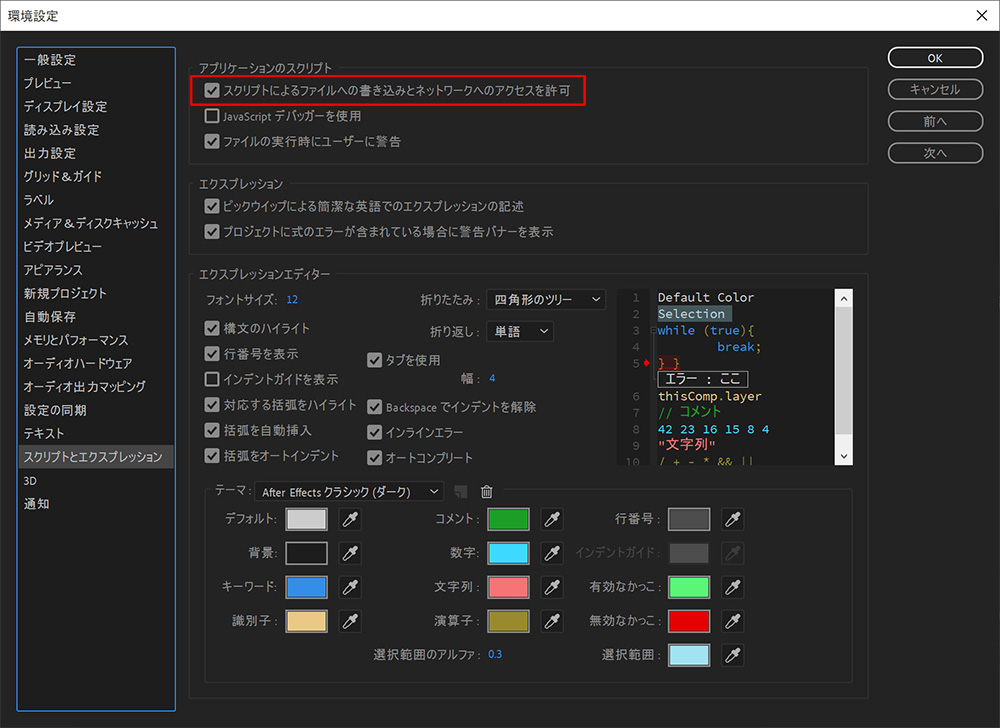Click the デフォルト gray color swatch
The image size is (1000, 728).
pyautogui.click(x=306, y=519)
